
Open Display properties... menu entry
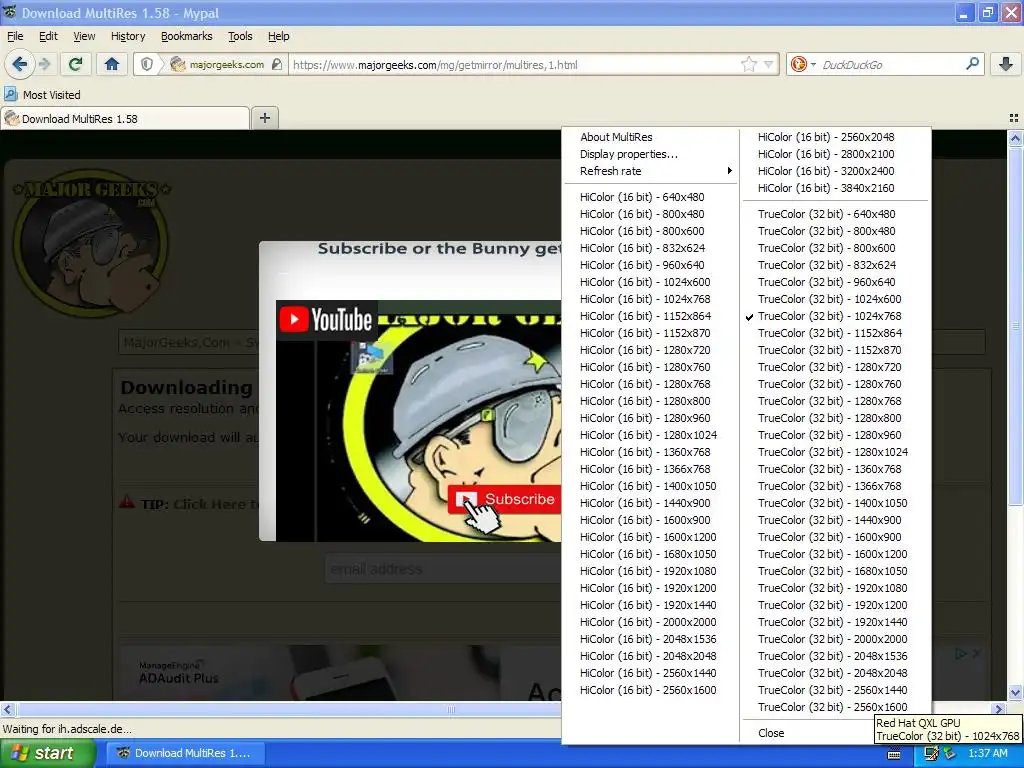coord(650,154)
